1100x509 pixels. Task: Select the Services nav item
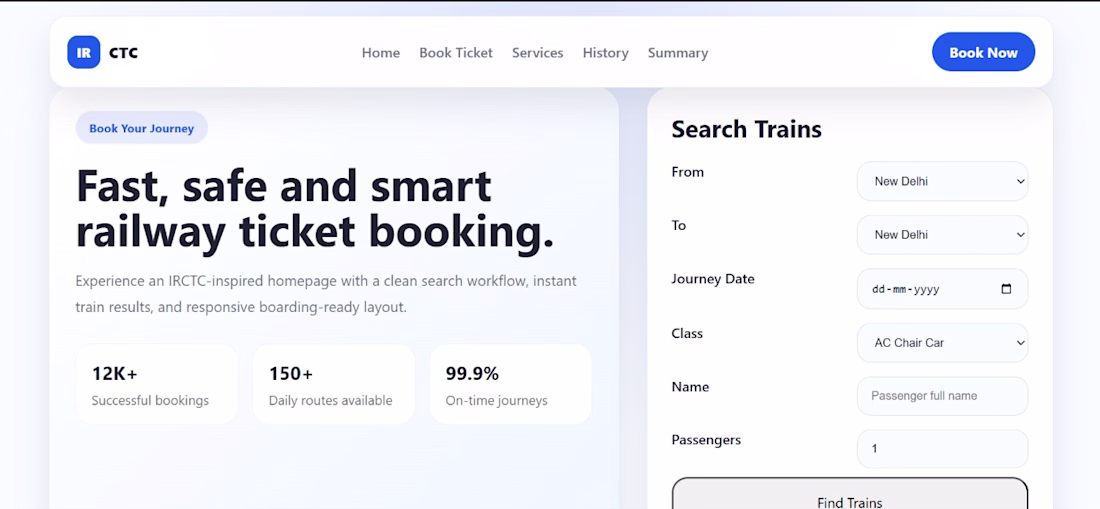tap(537, 53)
